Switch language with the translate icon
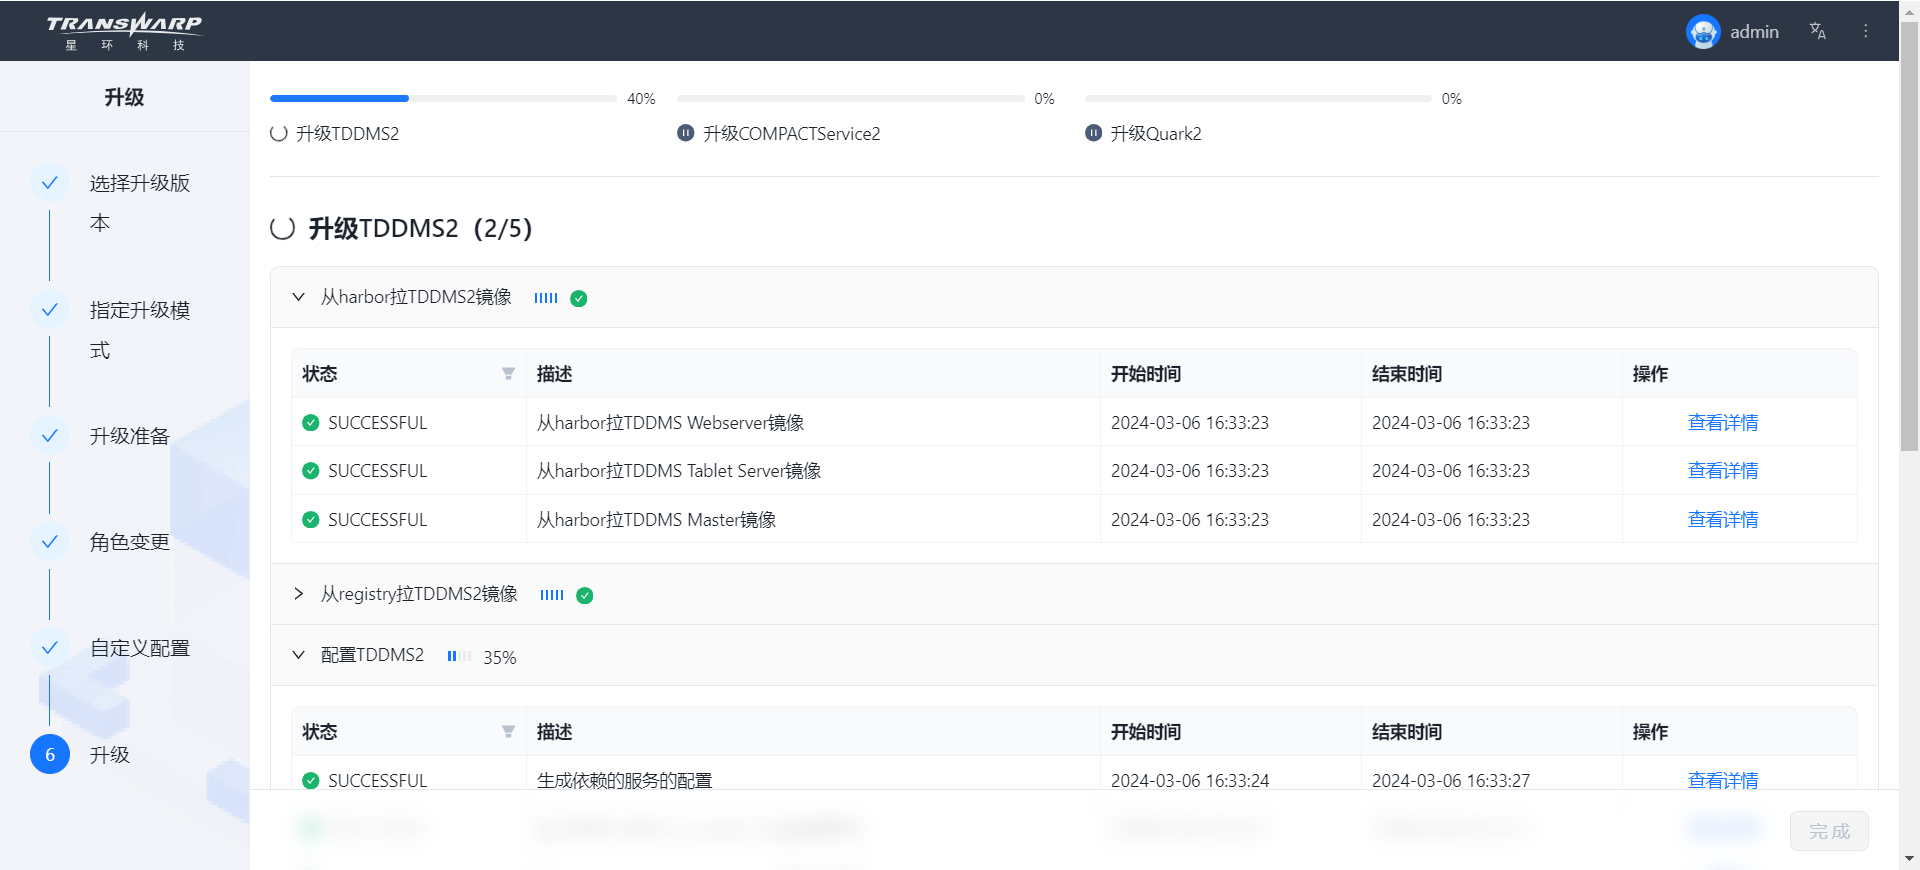Image resolution: width=1920 pixels, height=870 pixels. point(1817,31)
